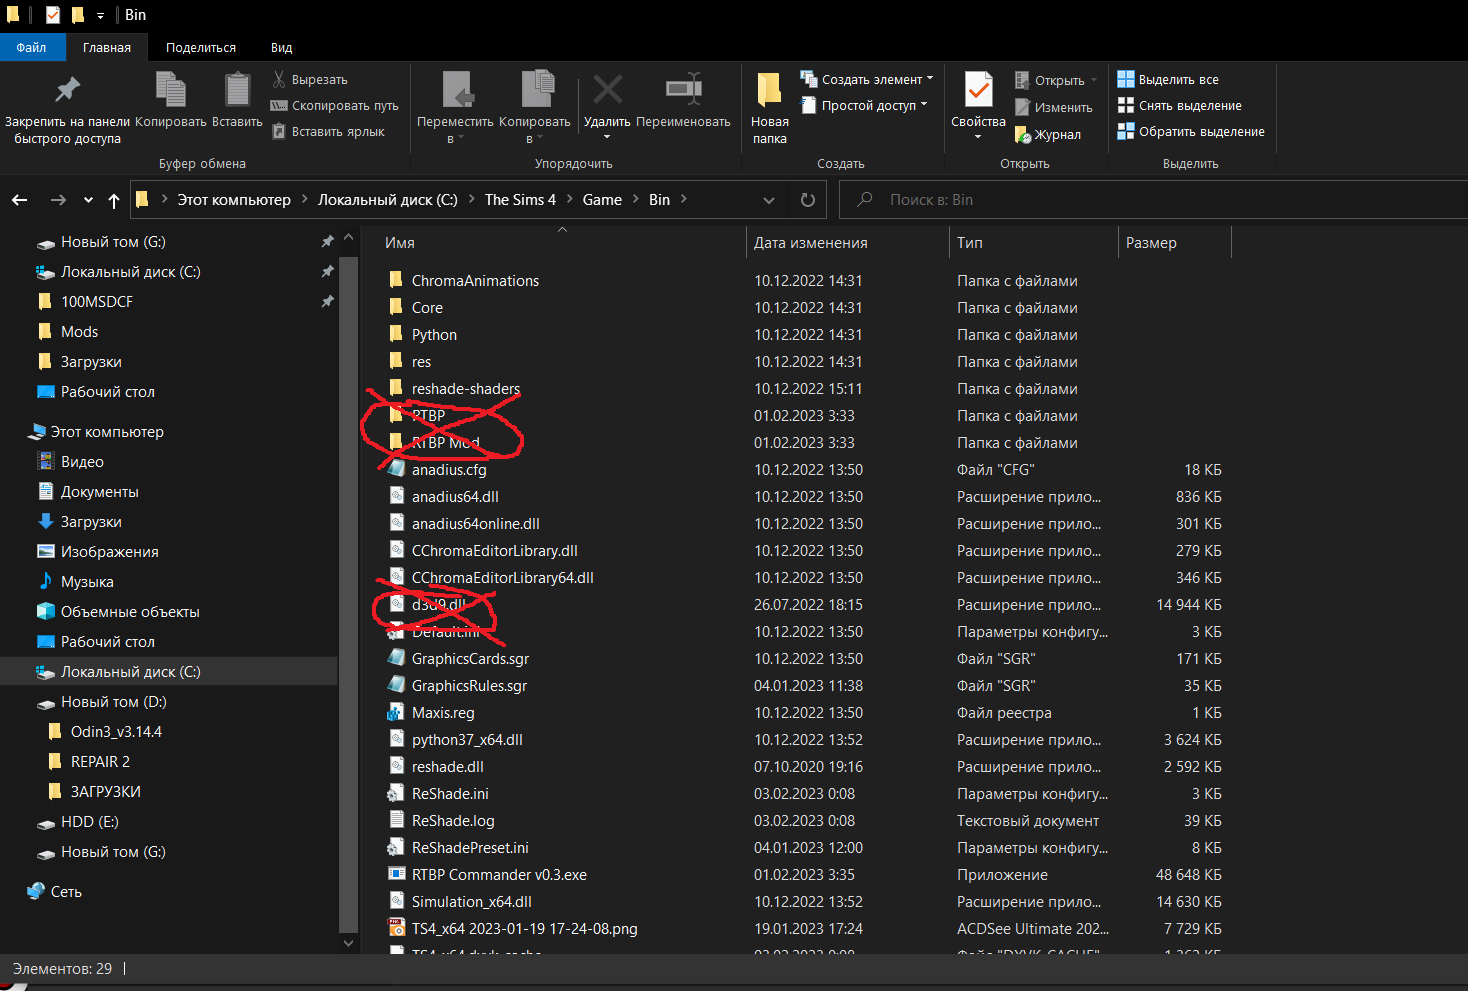Open recent locations dropdown arrow
Screen dimensions: 1468x991
(x=88, y=200)
